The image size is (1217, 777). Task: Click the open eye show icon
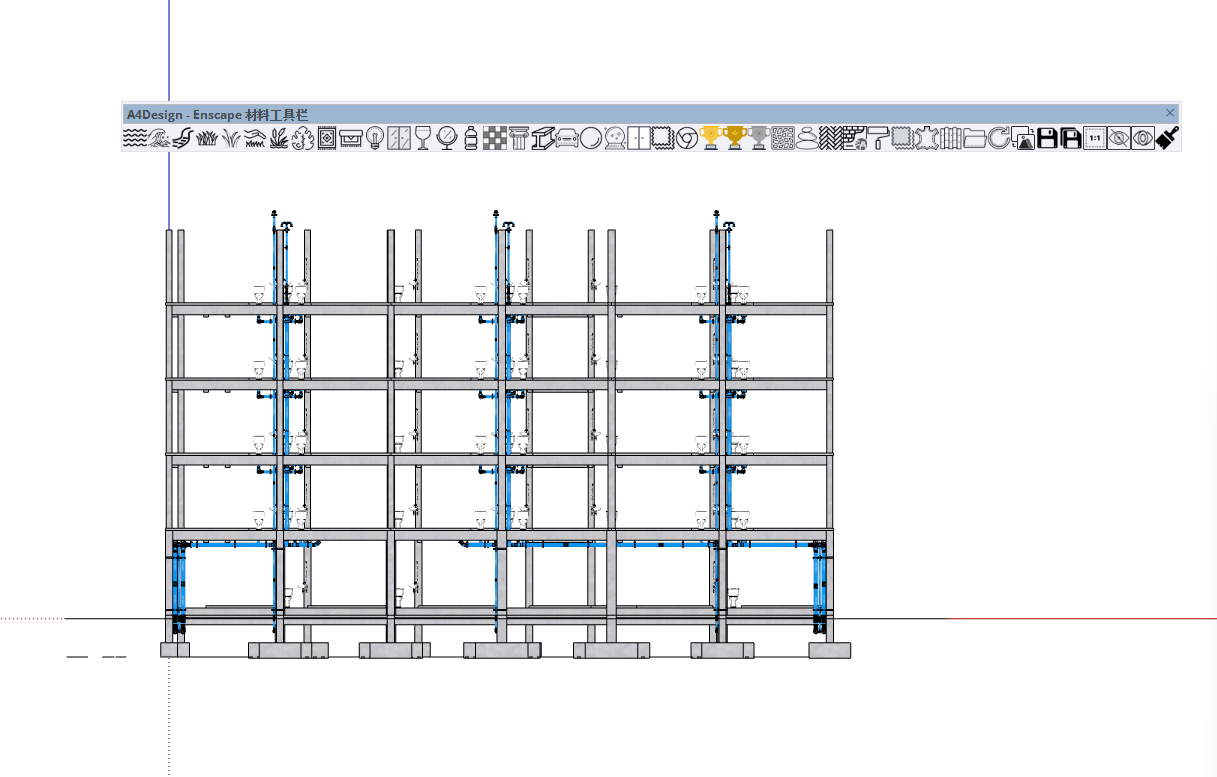1142,138
